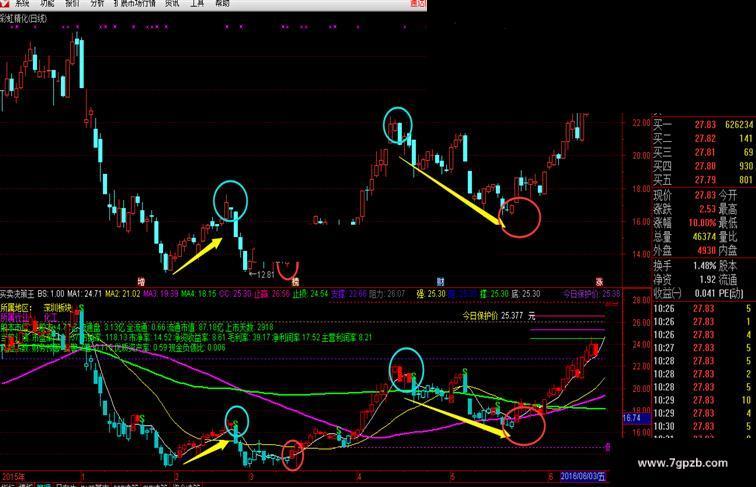756x487 pixels.
Task: Open the 扩展市场行情 menu
Action: (135, 3)
